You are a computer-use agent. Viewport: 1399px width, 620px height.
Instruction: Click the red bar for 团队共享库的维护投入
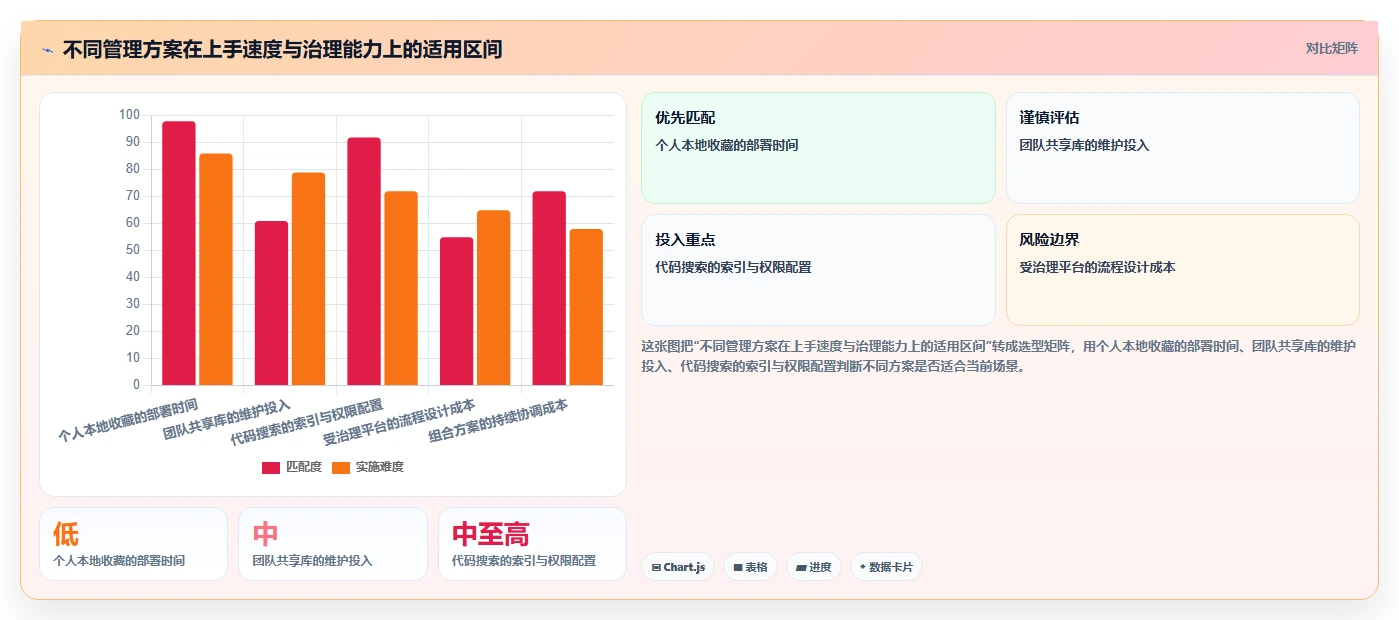coord(271,303)
